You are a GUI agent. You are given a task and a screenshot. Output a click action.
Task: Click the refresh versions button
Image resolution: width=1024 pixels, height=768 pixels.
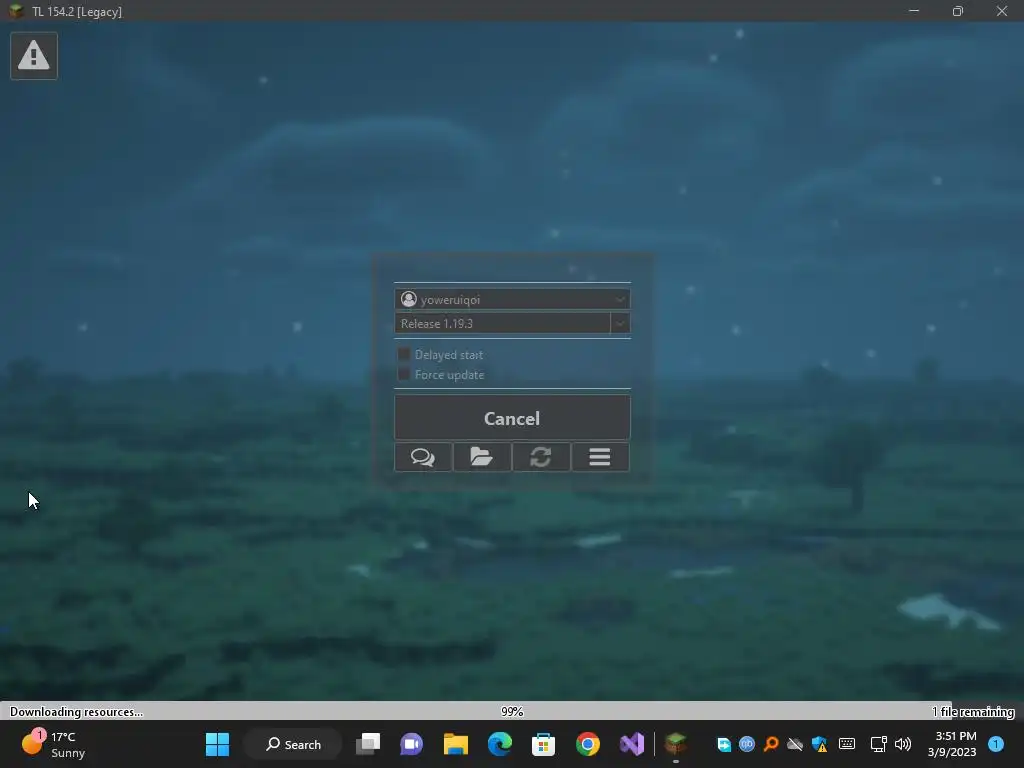tap(541, 456)
